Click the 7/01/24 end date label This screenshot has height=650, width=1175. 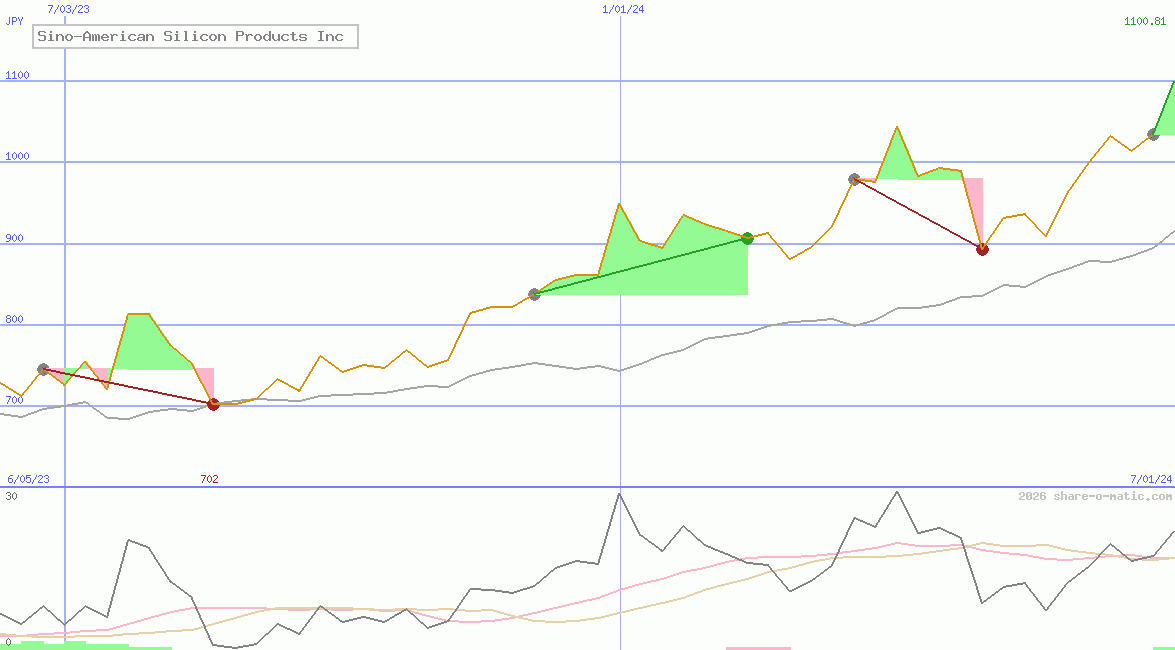coord(1151,479)
